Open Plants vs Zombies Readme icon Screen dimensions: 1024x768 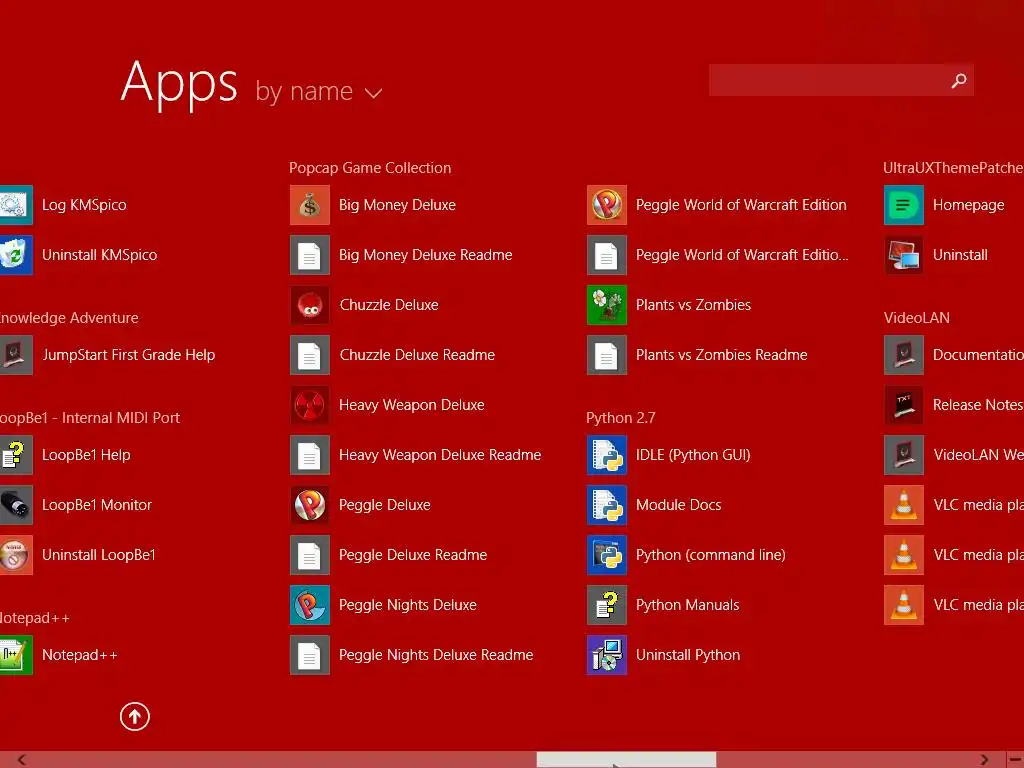click(x=607, y=355)
